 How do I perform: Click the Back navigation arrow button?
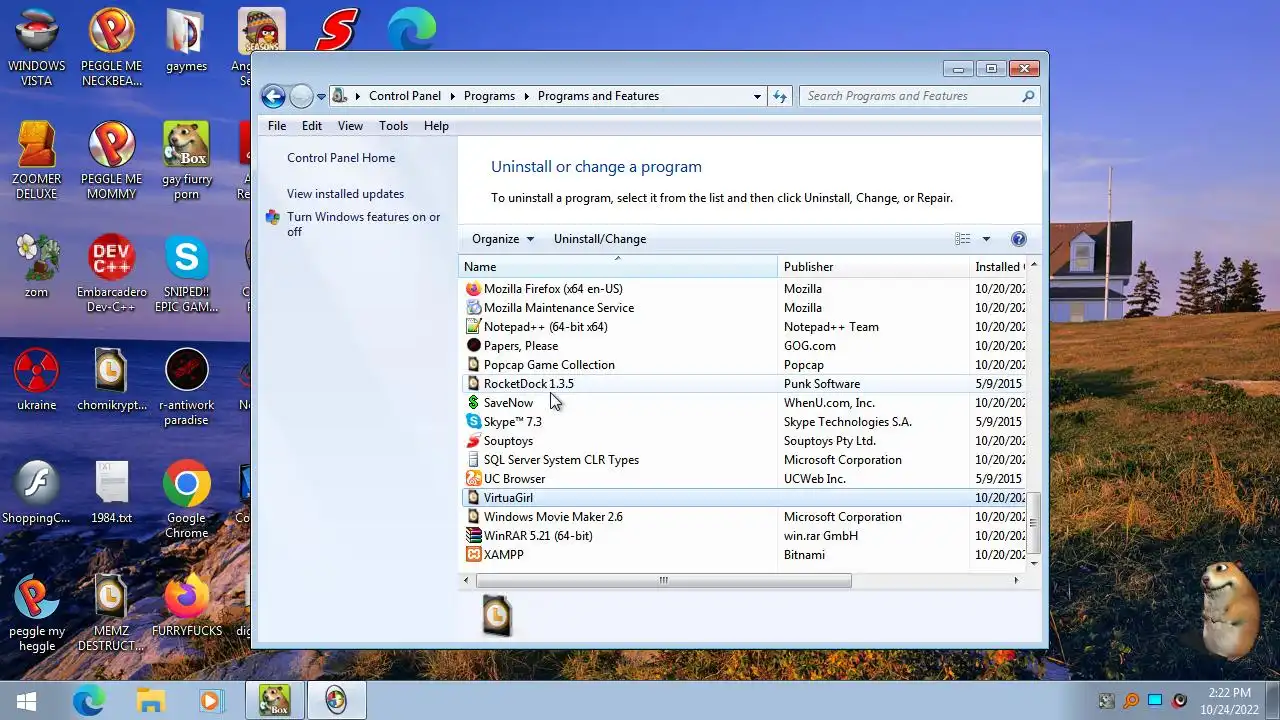click(x=273, y=96)
